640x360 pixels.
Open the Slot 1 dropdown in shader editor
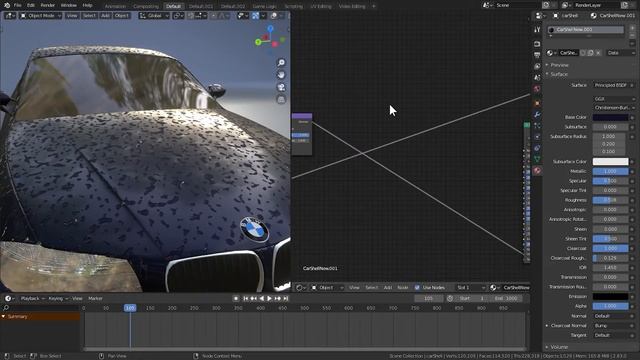coord(471,287)
